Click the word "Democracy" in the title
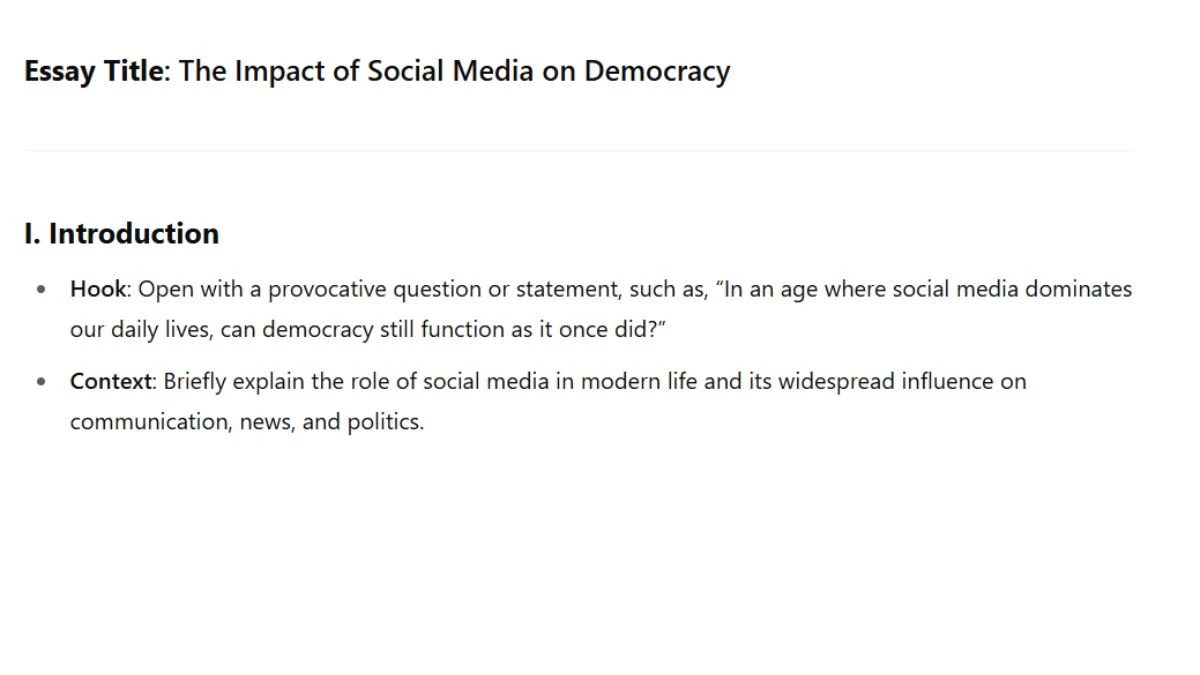The height and width of the screenshot is (675, 1200). [x=657, y=72]
